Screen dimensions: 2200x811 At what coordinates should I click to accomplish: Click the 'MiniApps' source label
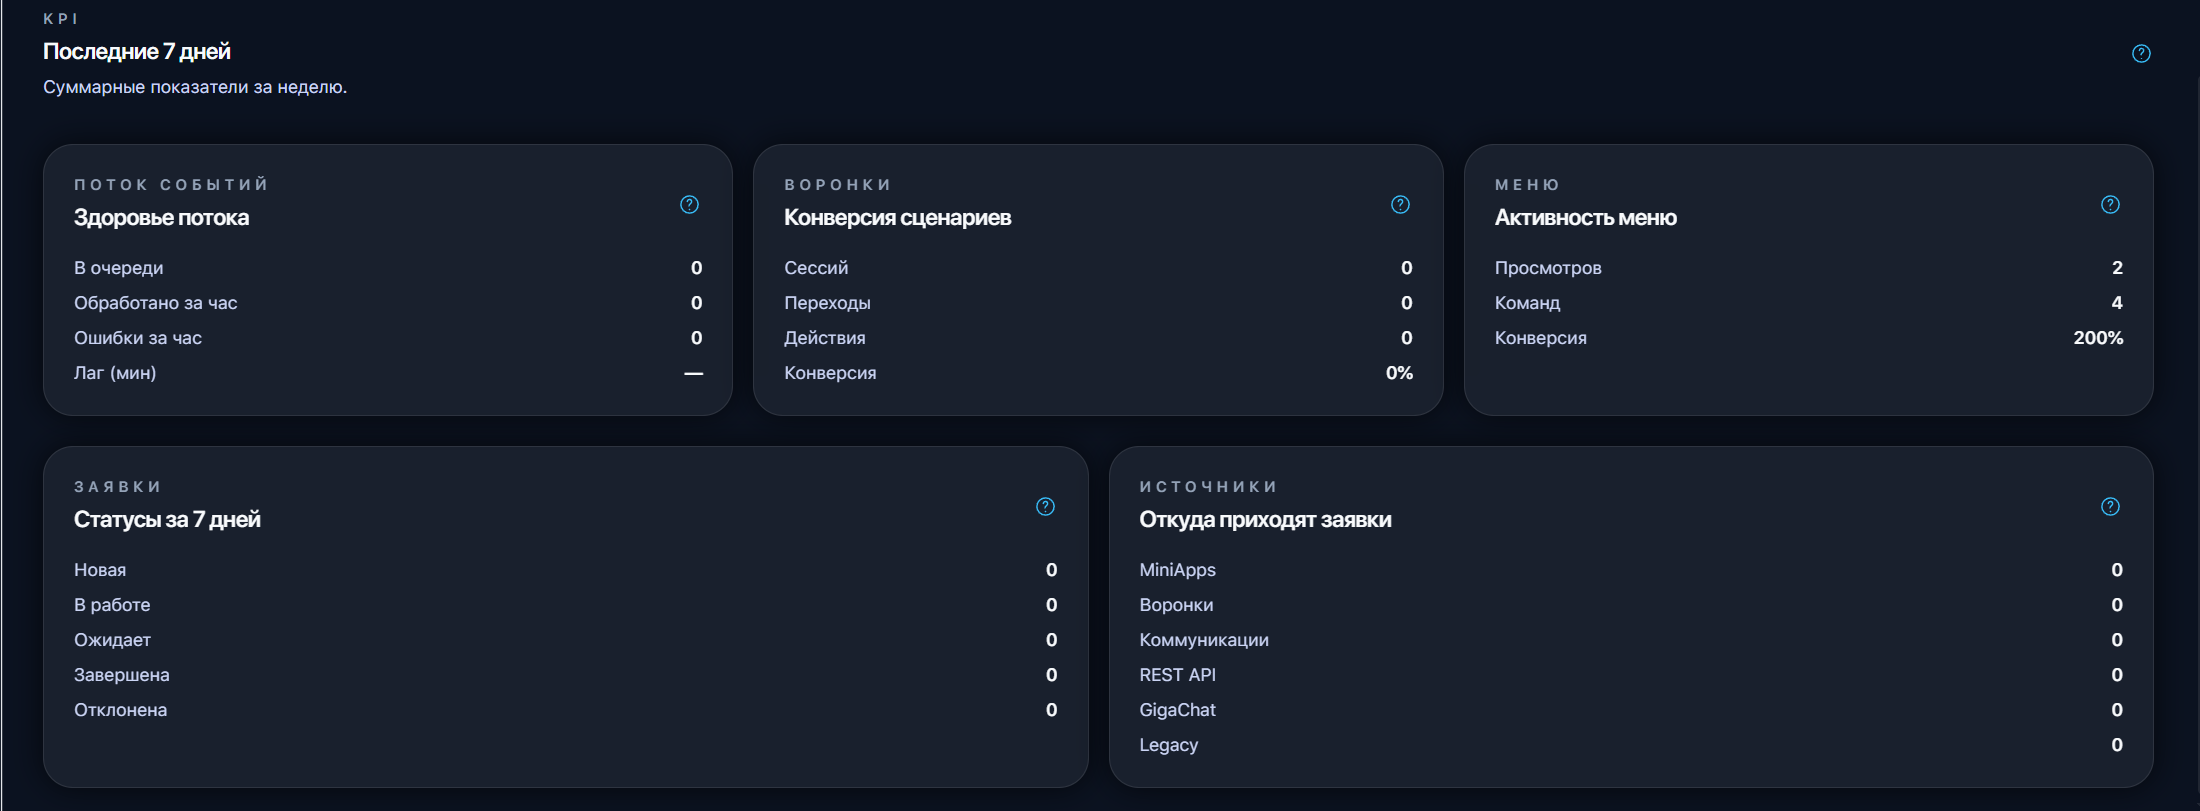click(x=1177, y=570)
